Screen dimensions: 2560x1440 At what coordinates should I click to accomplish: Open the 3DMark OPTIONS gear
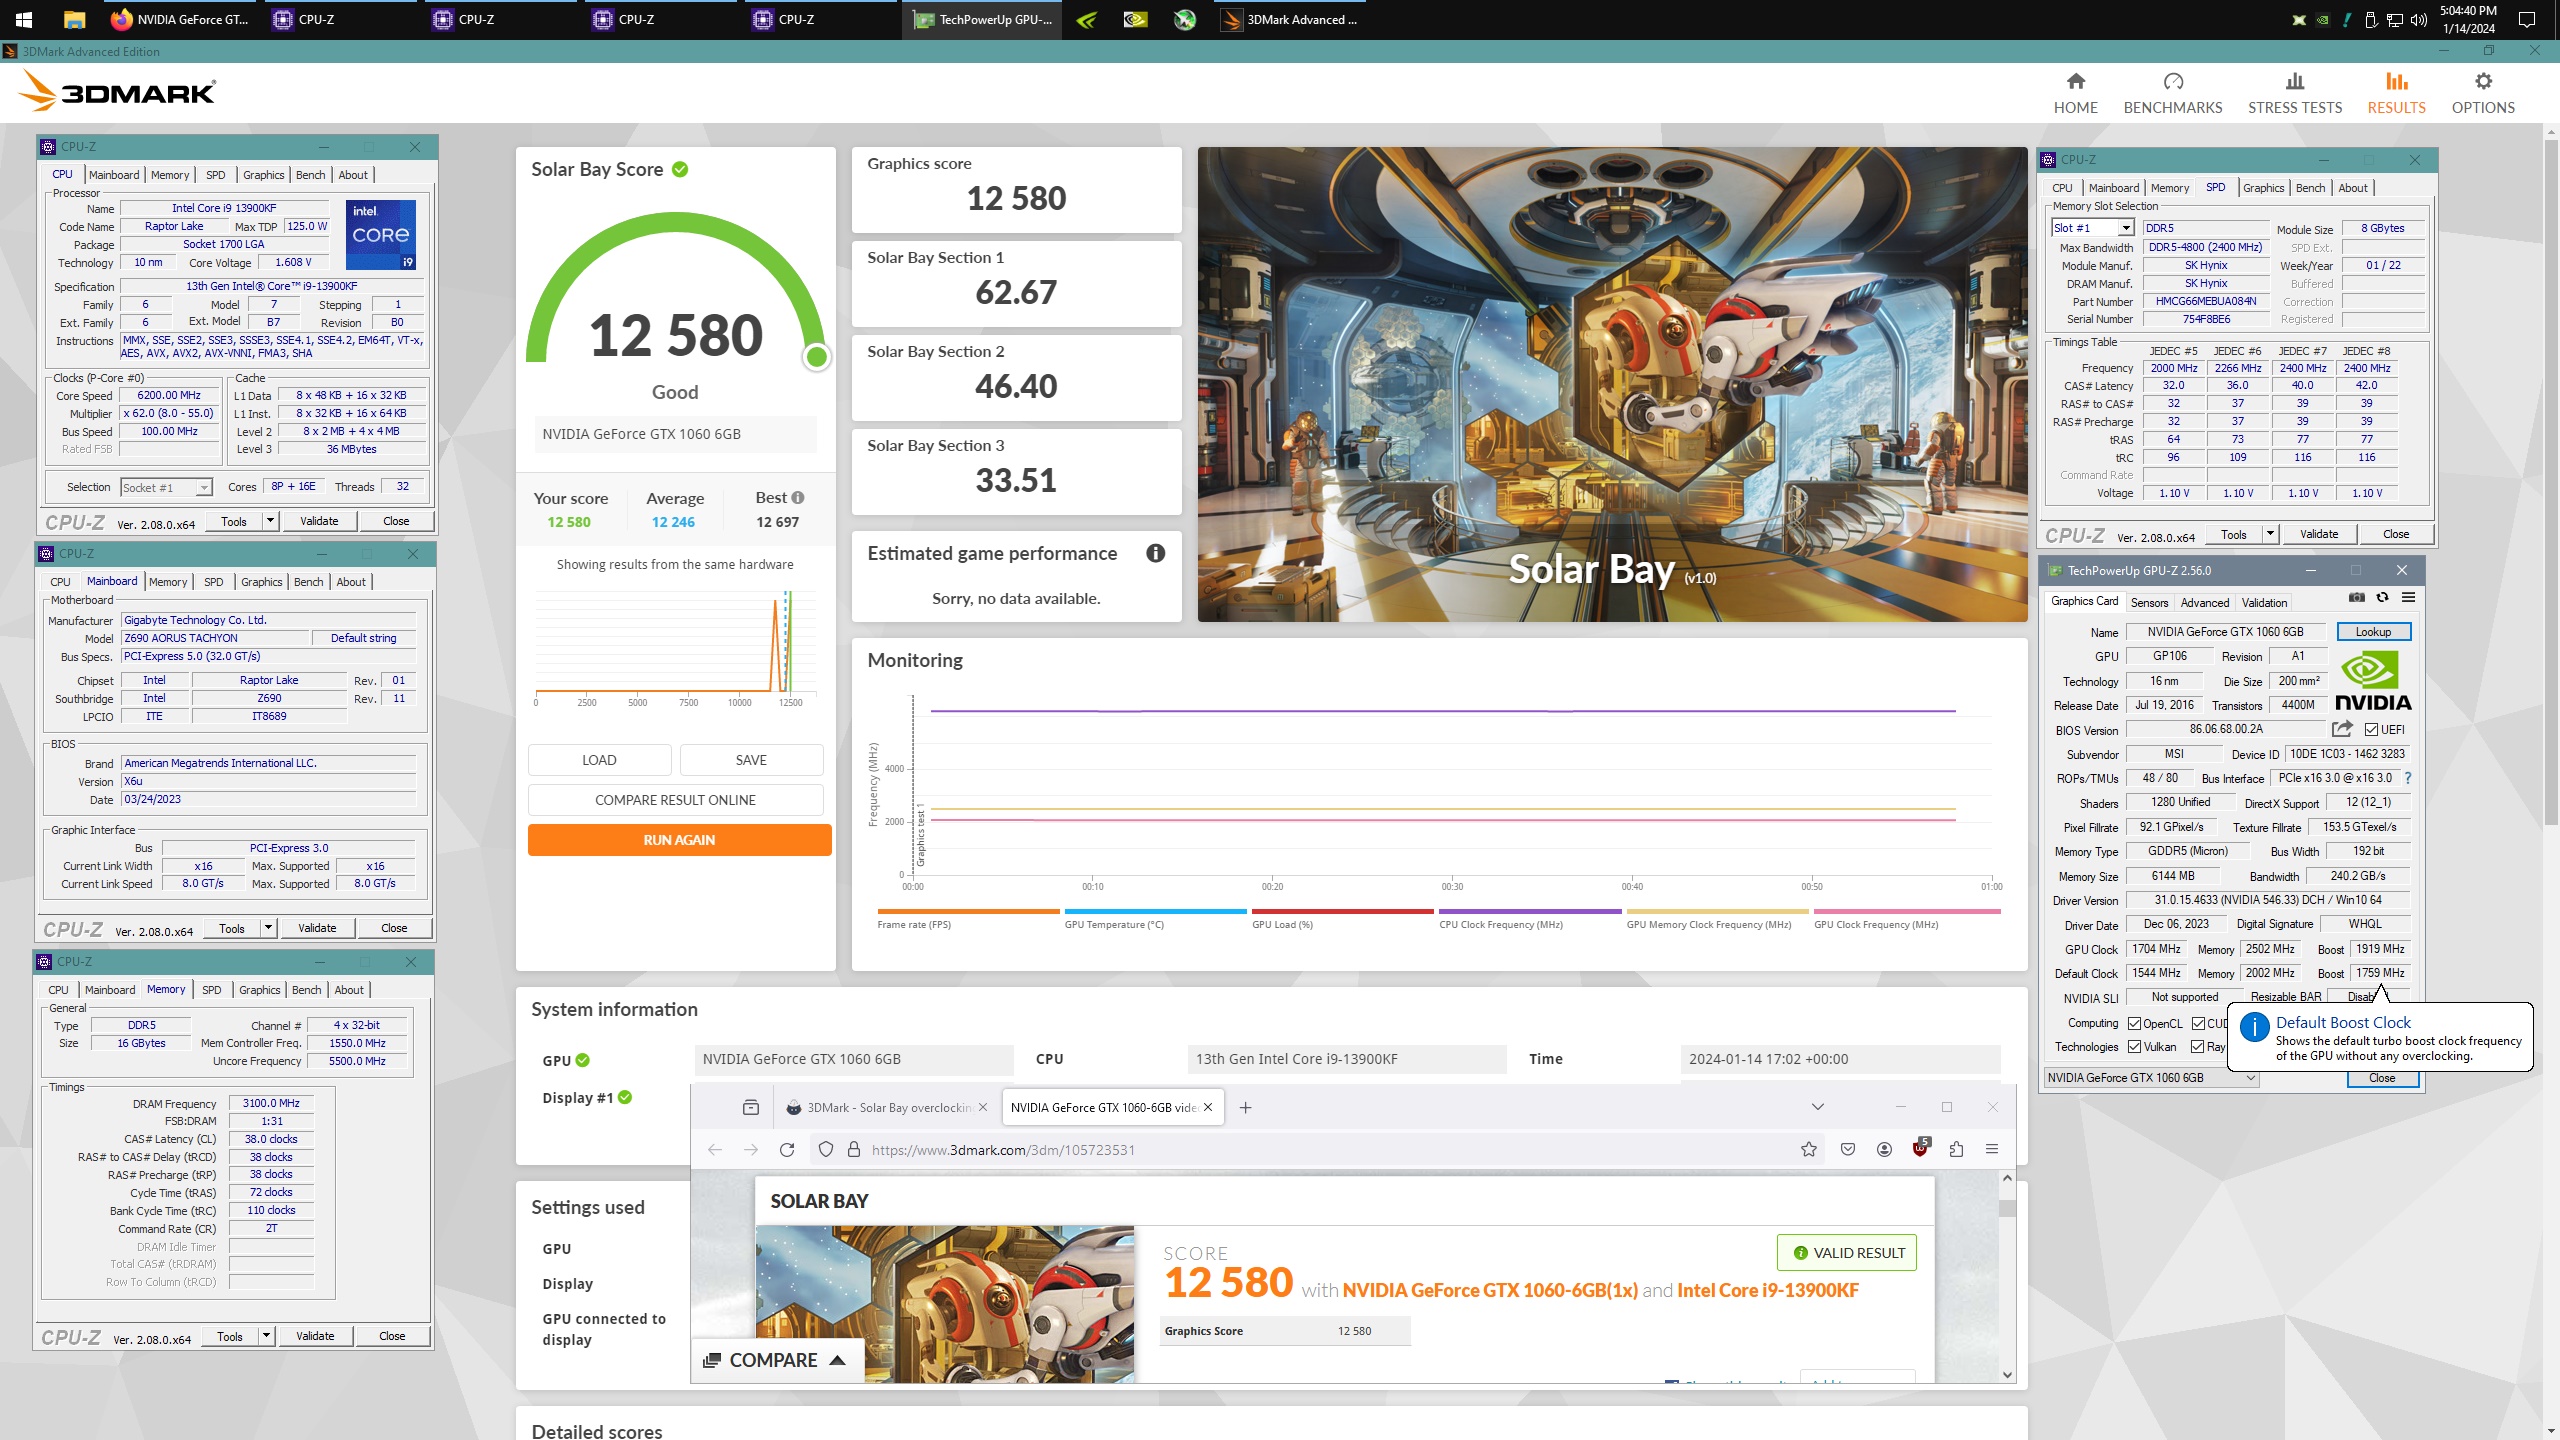coord(2482,93)
